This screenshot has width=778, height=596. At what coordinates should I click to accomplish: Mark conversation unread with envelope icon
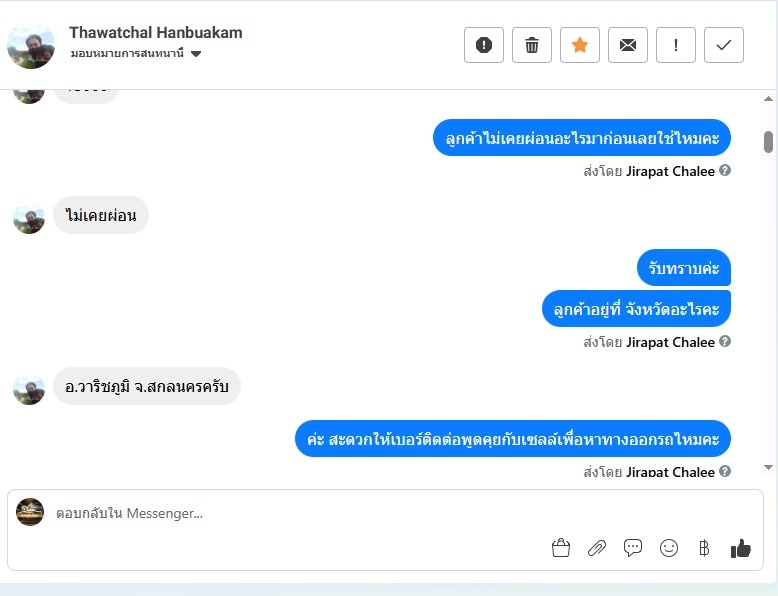(x=628, y=45)
